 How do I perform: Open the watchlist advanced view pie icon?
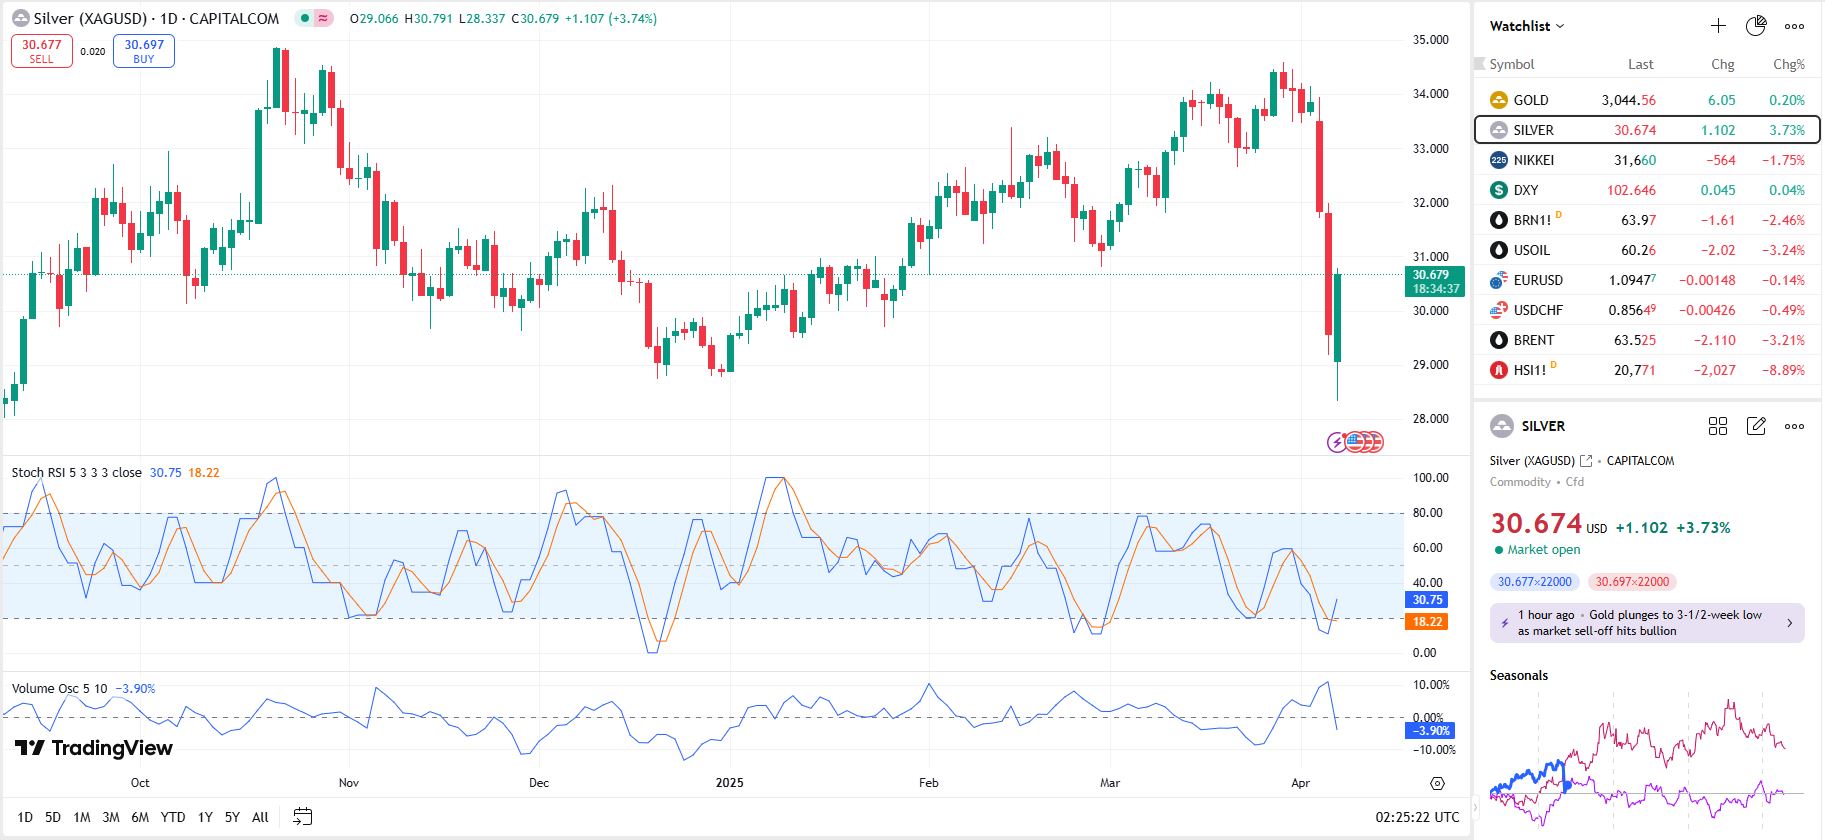point(1756,26)
